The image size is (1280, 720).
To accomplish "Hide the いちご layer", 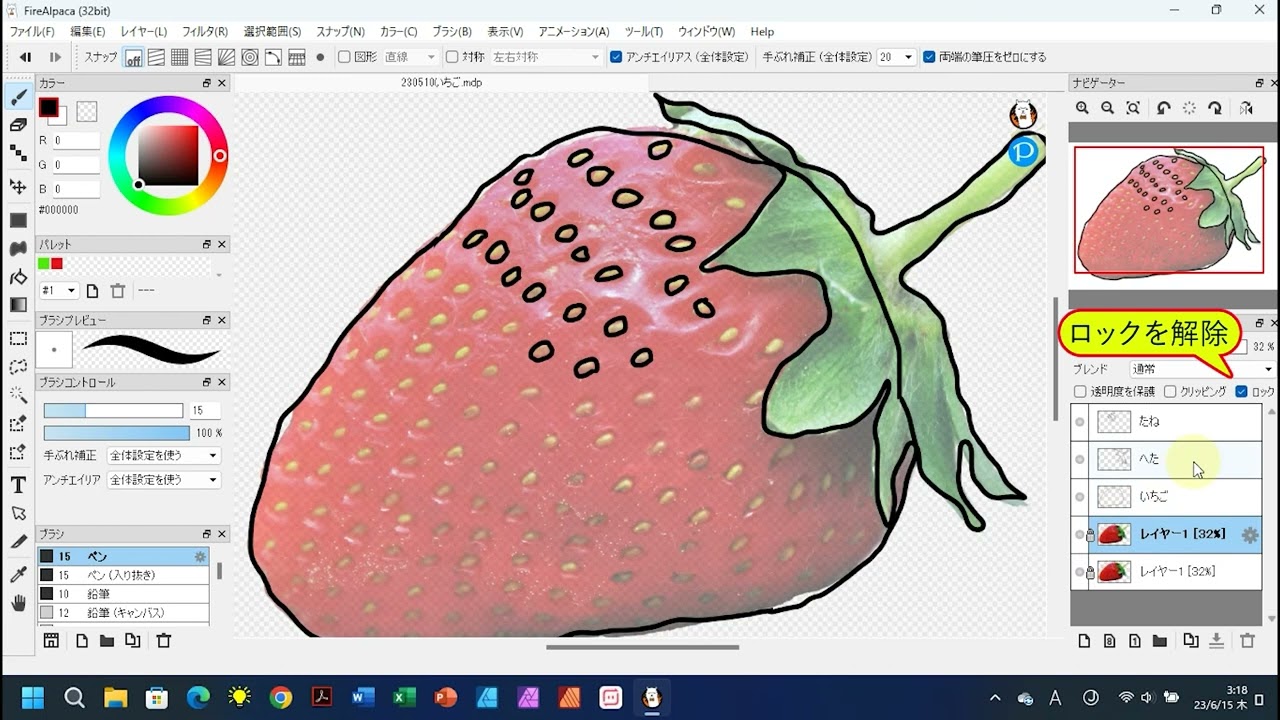I will (1080, 497).
